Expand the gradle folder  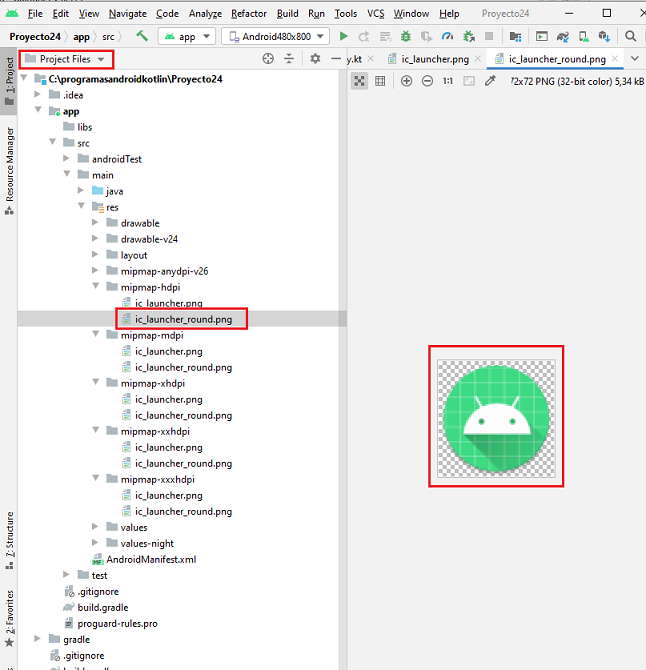pyautogui.click(x=37, y=639)
